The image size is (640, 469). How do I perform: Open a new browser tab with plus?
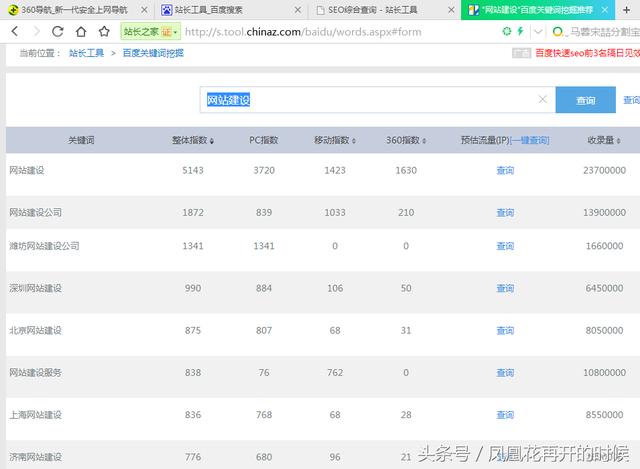tap(627, 10)
